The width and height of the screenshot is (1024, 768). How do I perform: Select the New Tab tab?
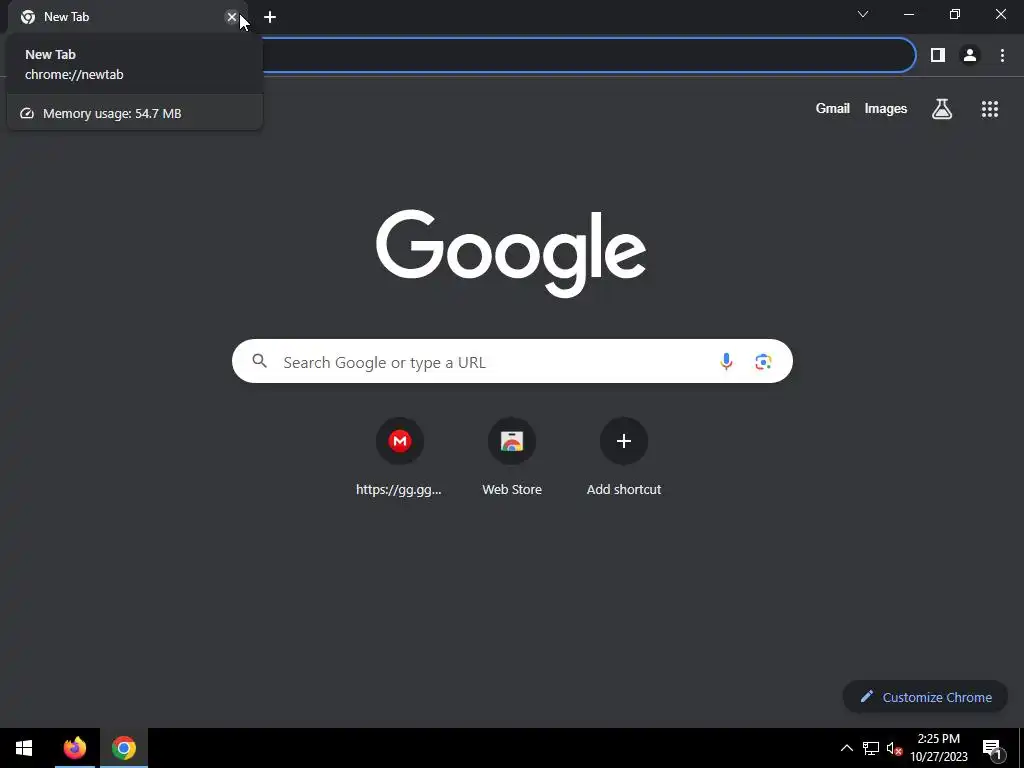[127, 17]
